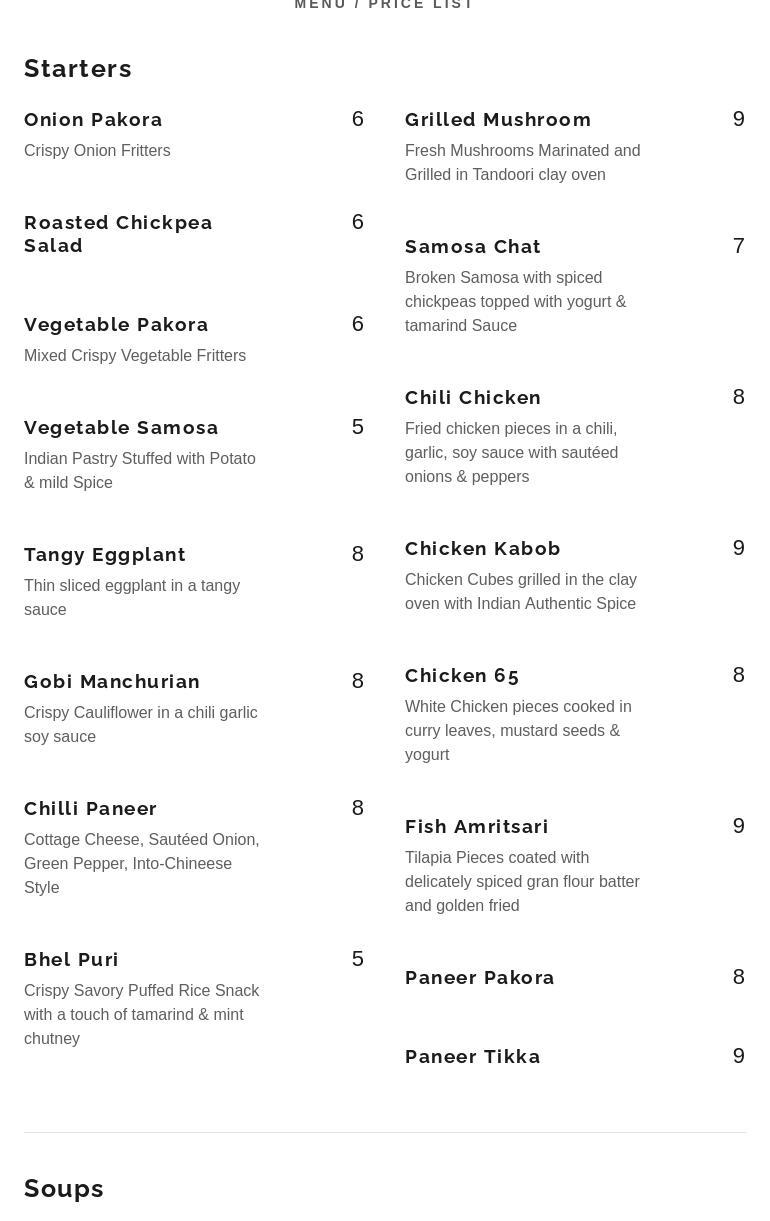The width and height of the screenshot is (770, 1221).
Task: Choose the Fish Amritsari item name
Action: coord(477,827)
